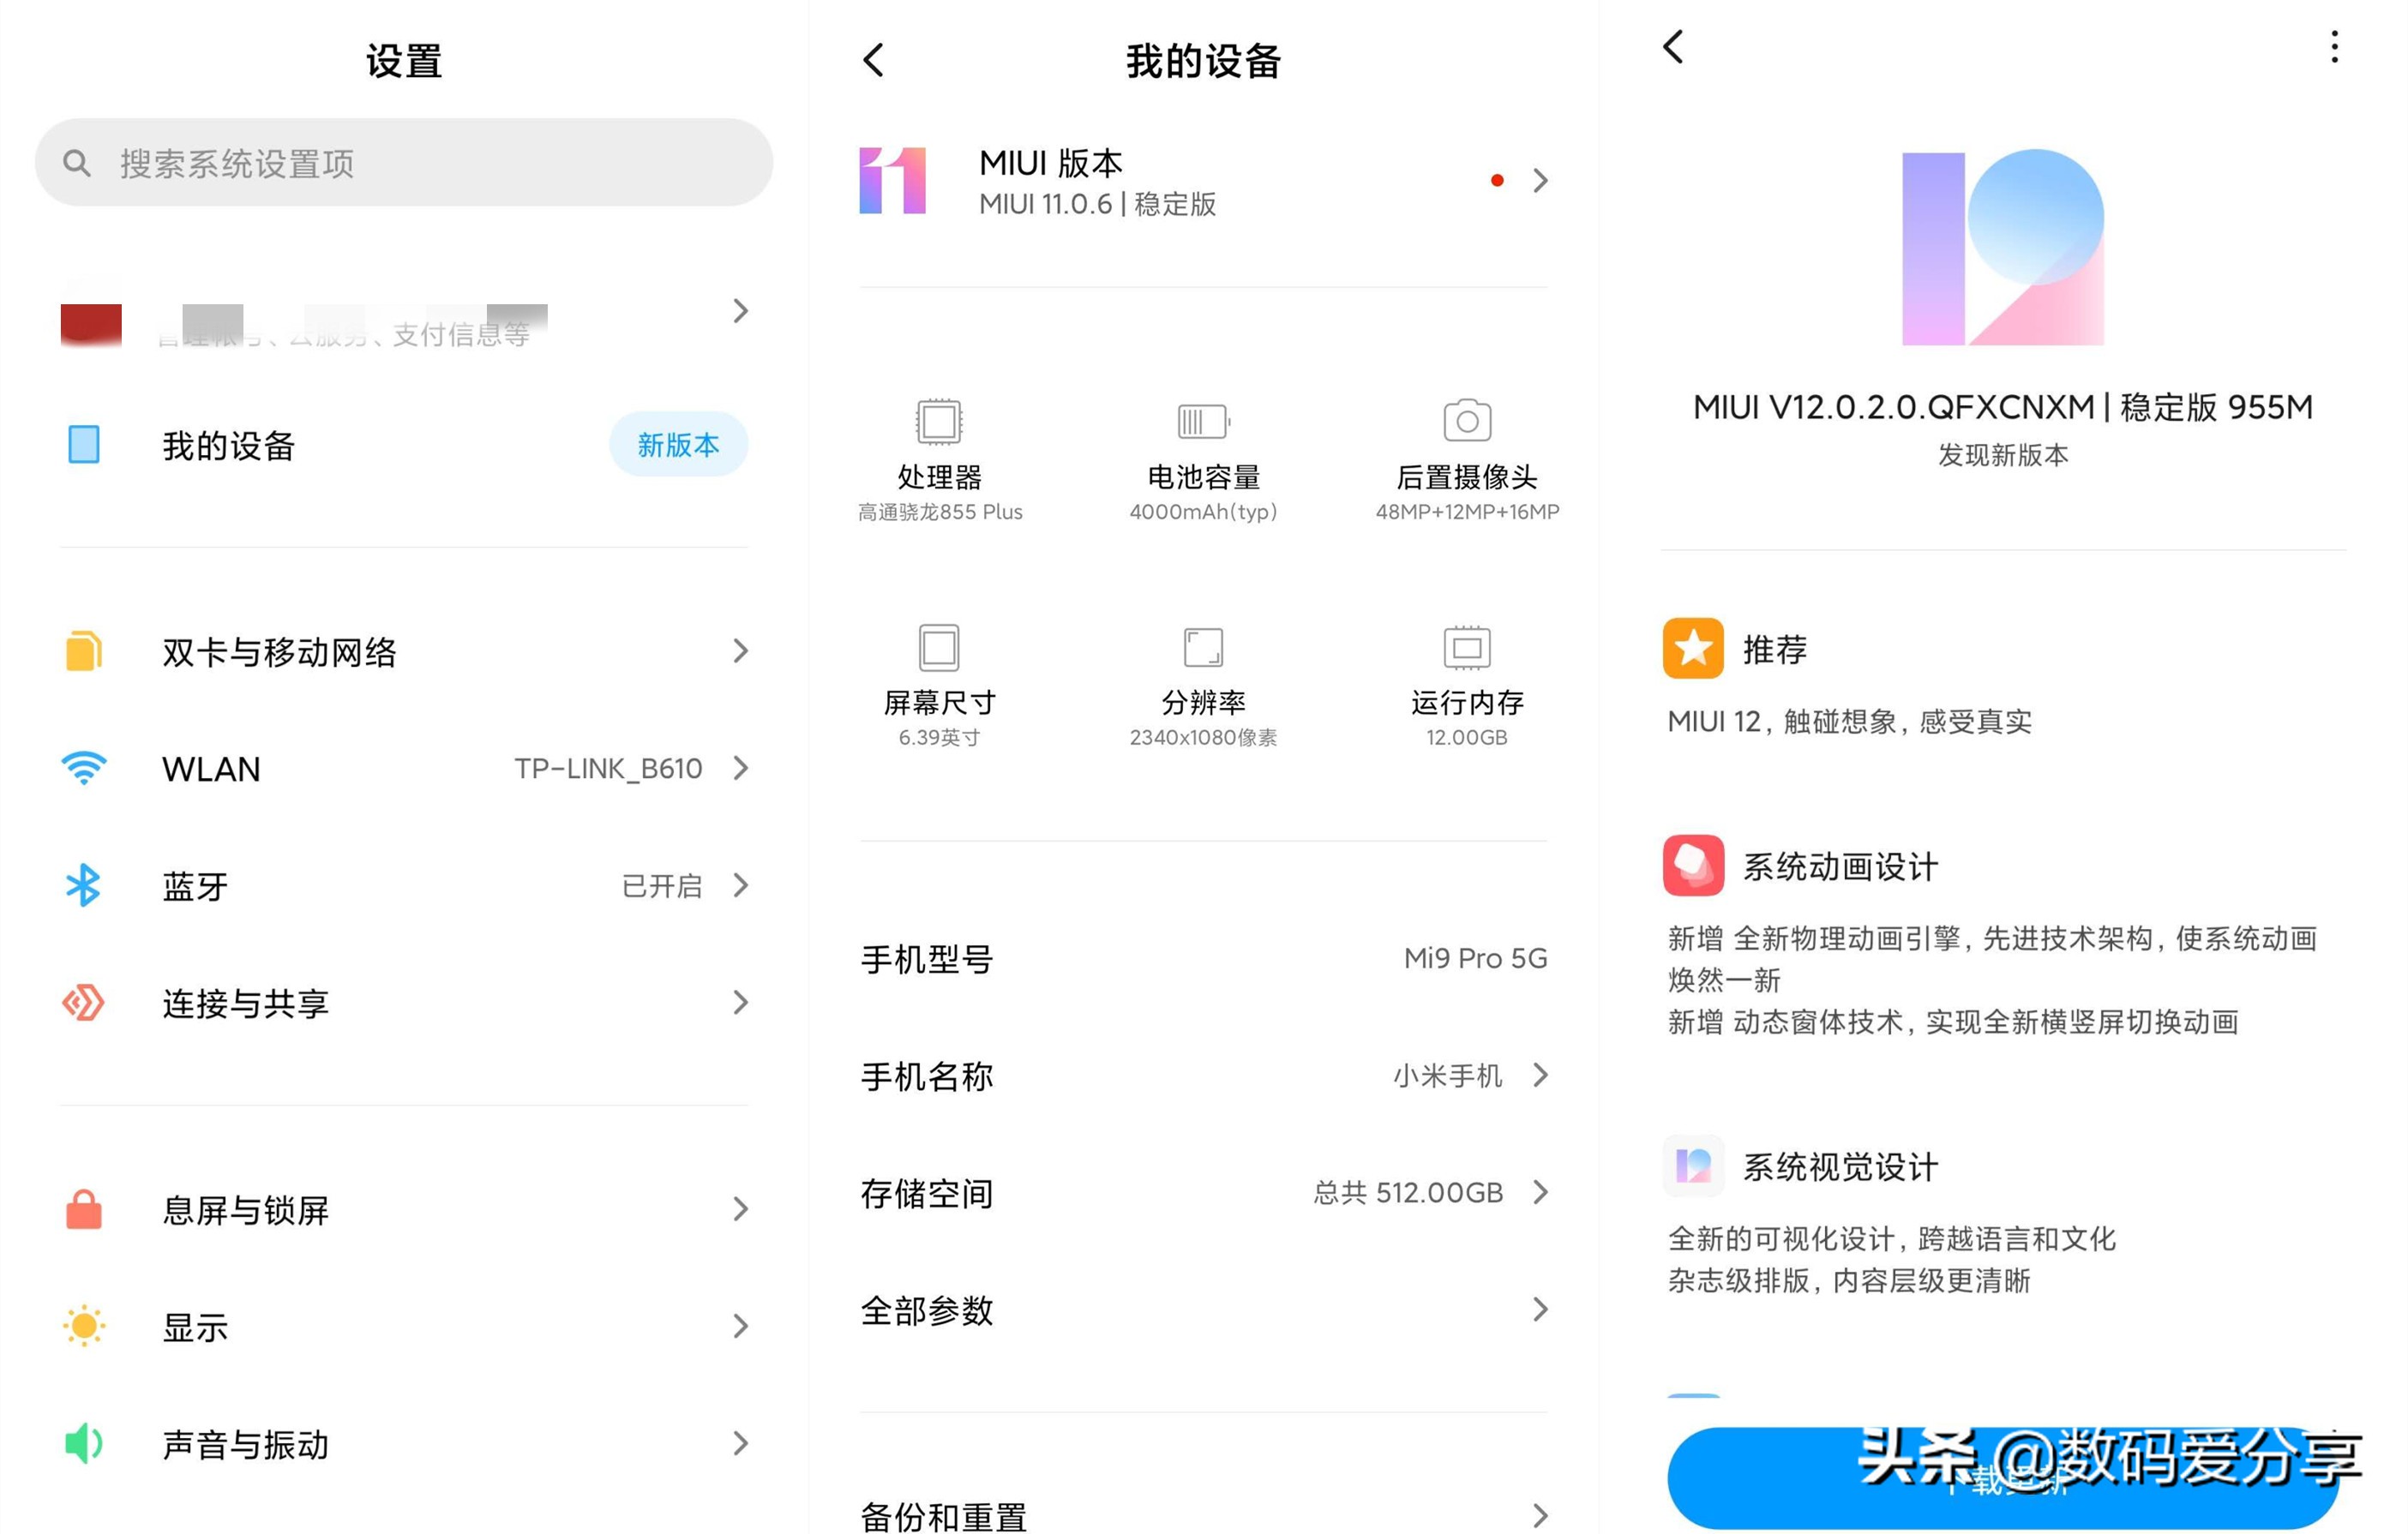Image resolution: width=2408 pixels, height=1534 pixels.
Task: Go back from 我的设备 page
Action: (x=873, y=60)
